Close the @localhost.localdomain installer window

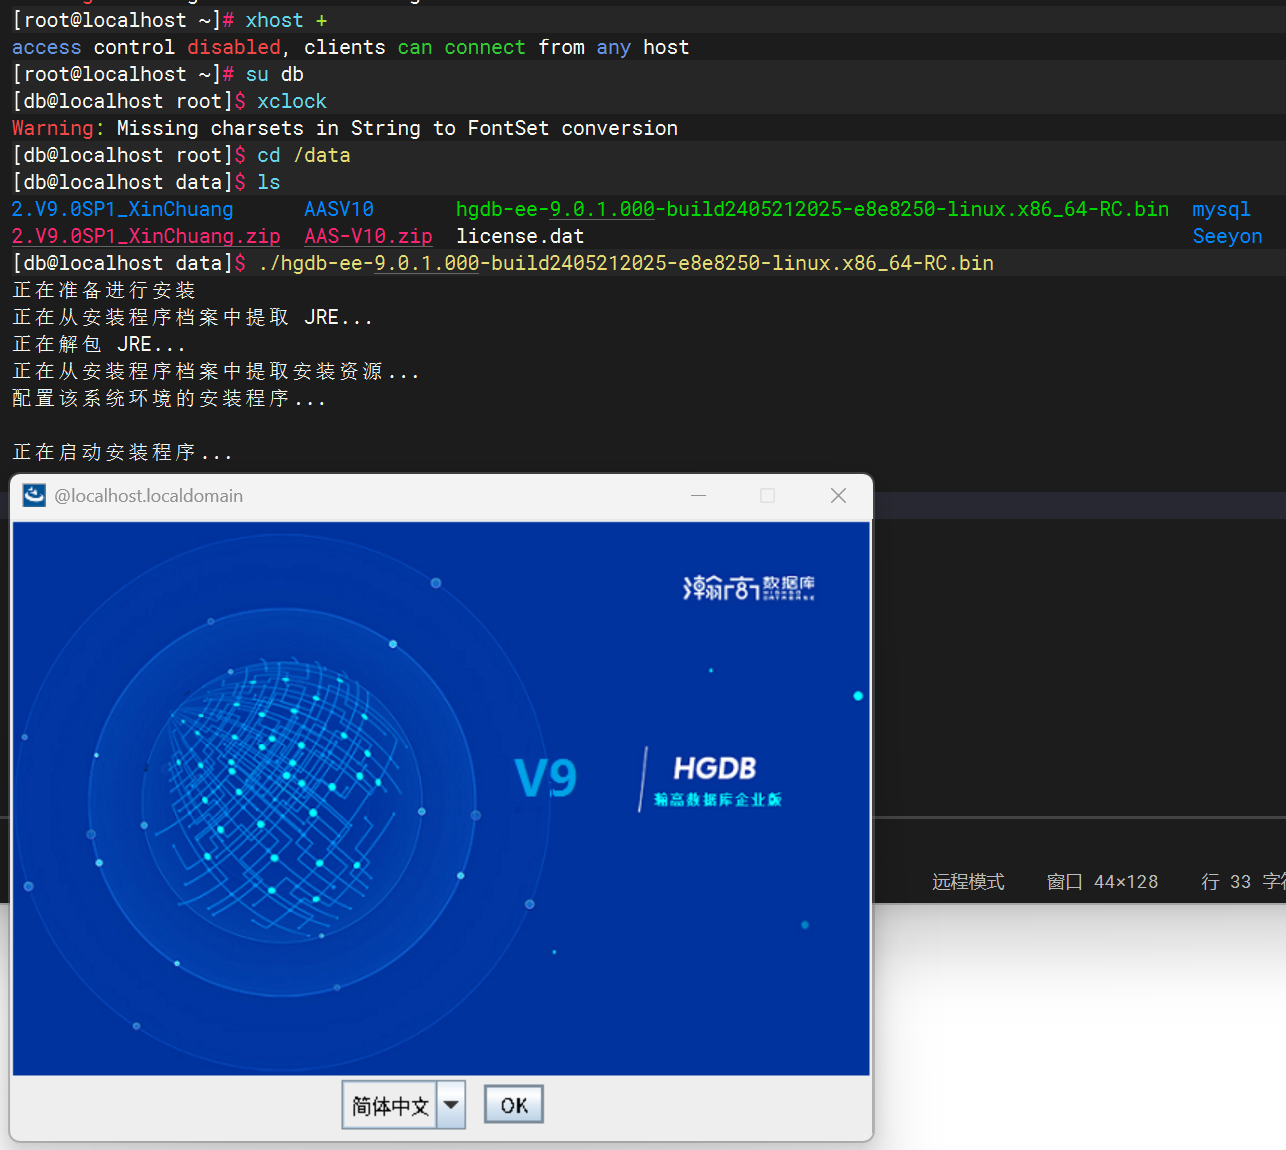click(838, 496)
